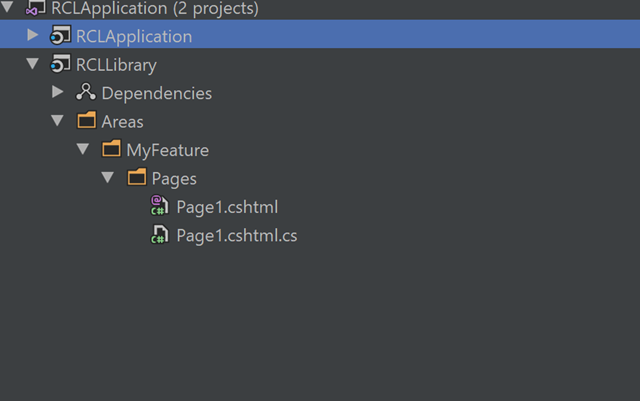Collapse the RCLApplication solution node

click(7, 7)
